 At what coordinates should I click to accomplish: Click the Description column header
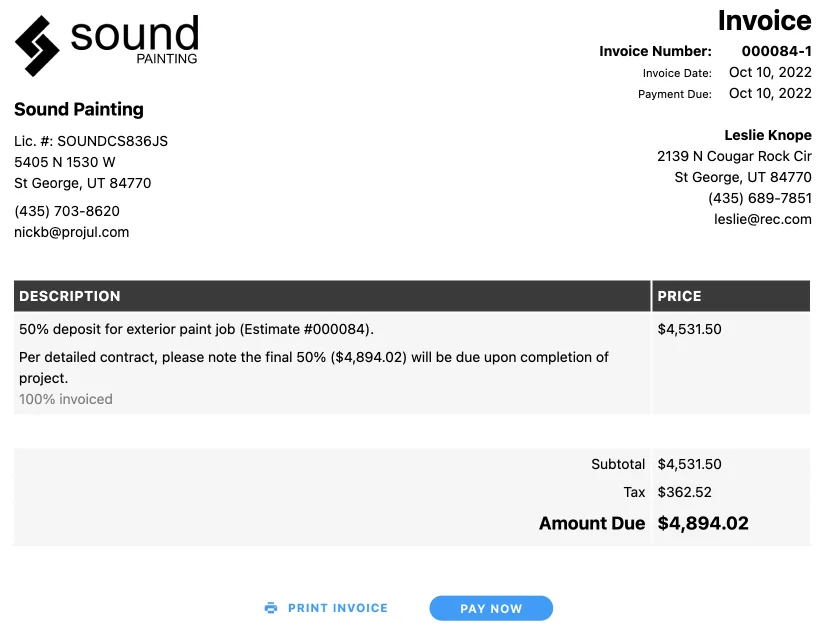click(70, 296)
